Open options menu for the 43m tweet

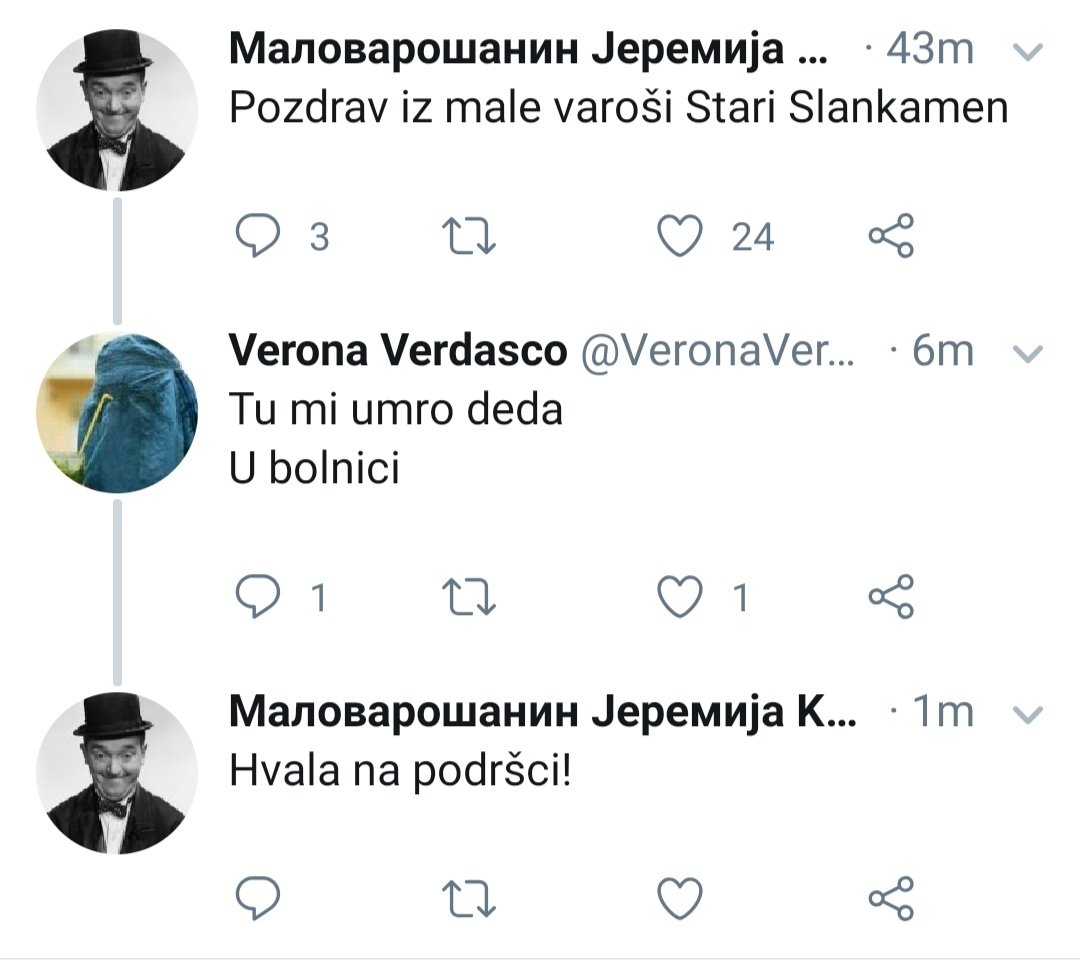pyautogui.click(x=1029, y=50)
